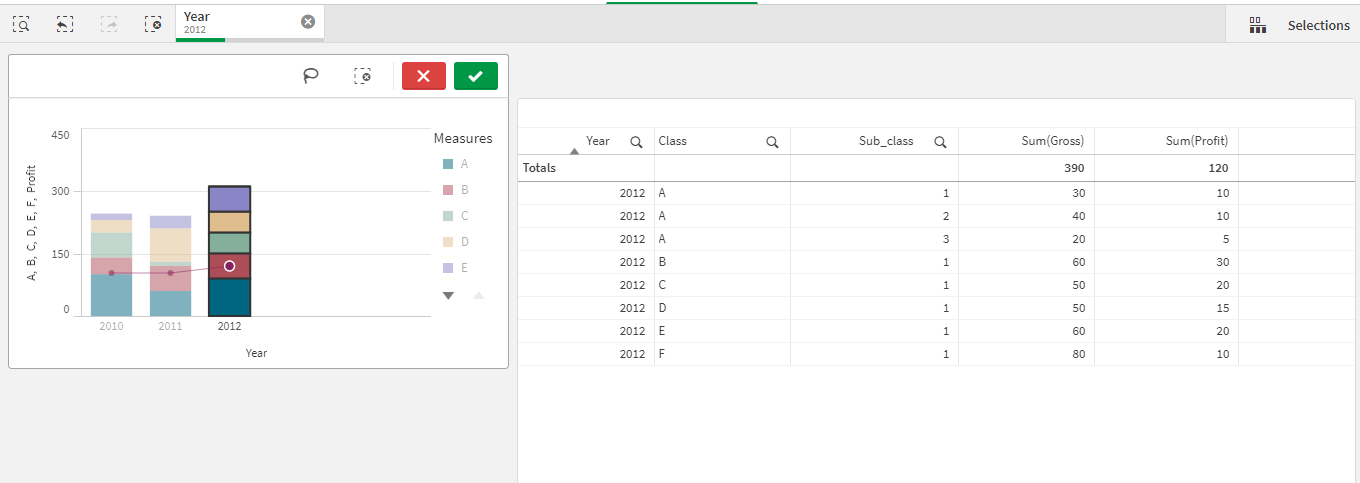Search in the Sub_class column

point(940,142)
